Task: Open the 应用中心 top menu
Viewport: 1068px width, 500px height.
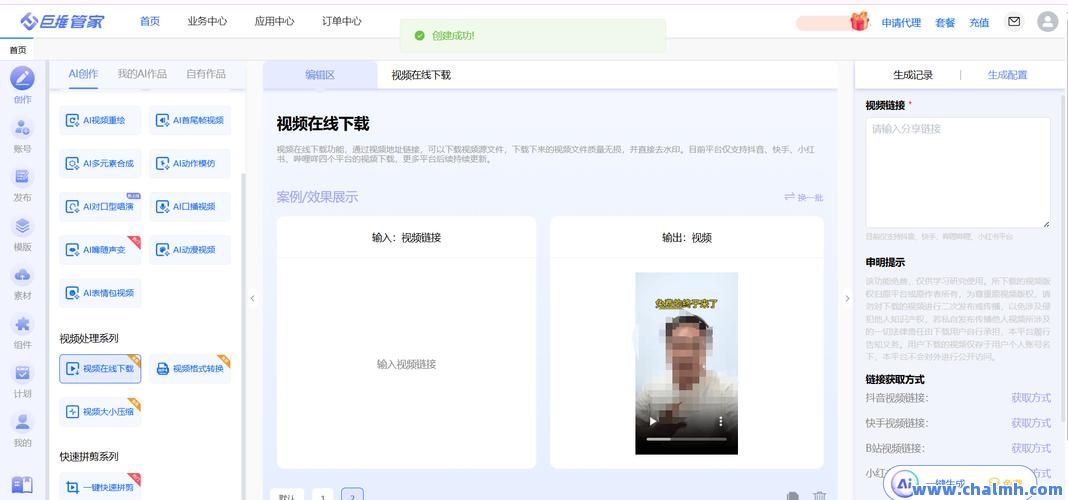Action: pos(274,21)
